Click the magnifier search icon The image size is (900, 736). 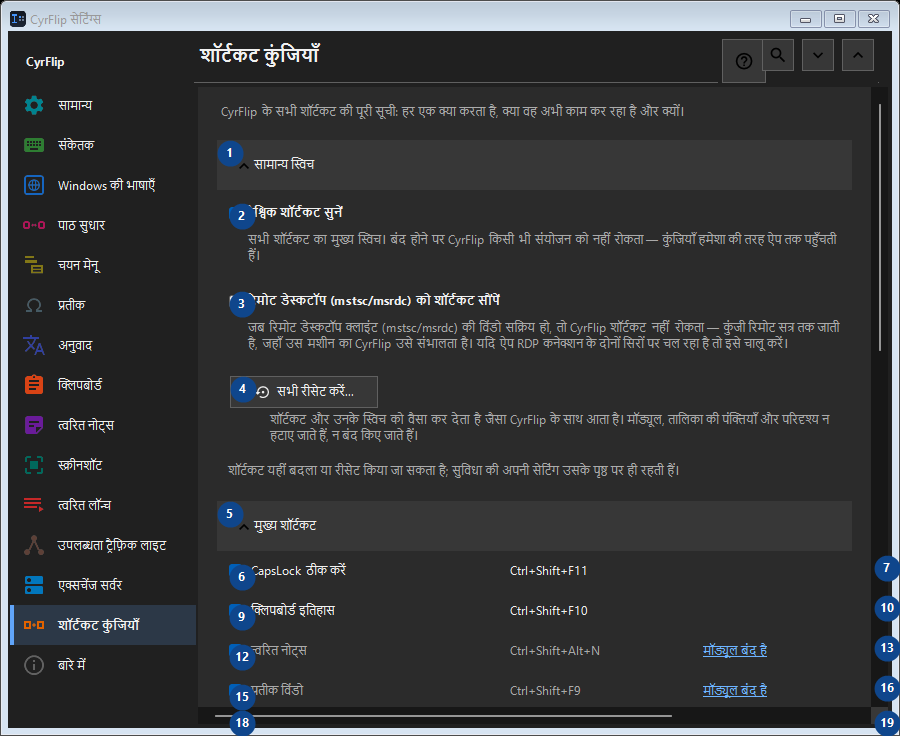(x=778, y=55)
